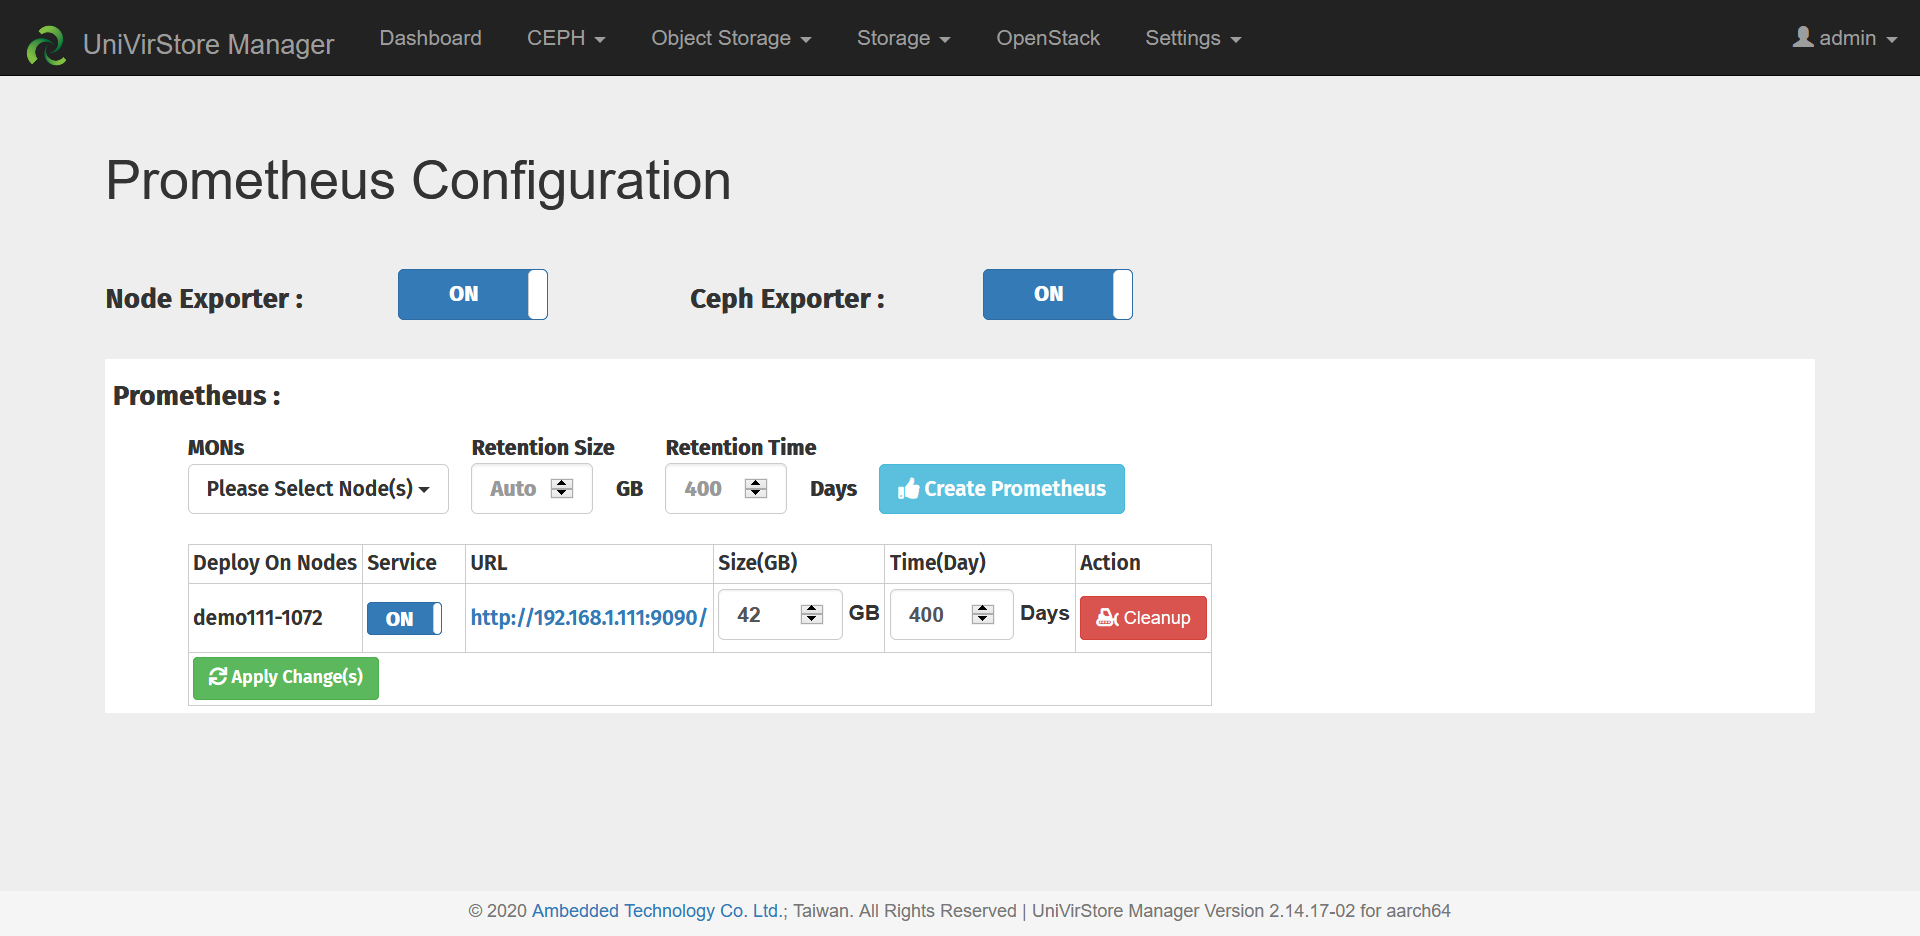Click the broom icon on Cleanup button

tap(1107, 618)
